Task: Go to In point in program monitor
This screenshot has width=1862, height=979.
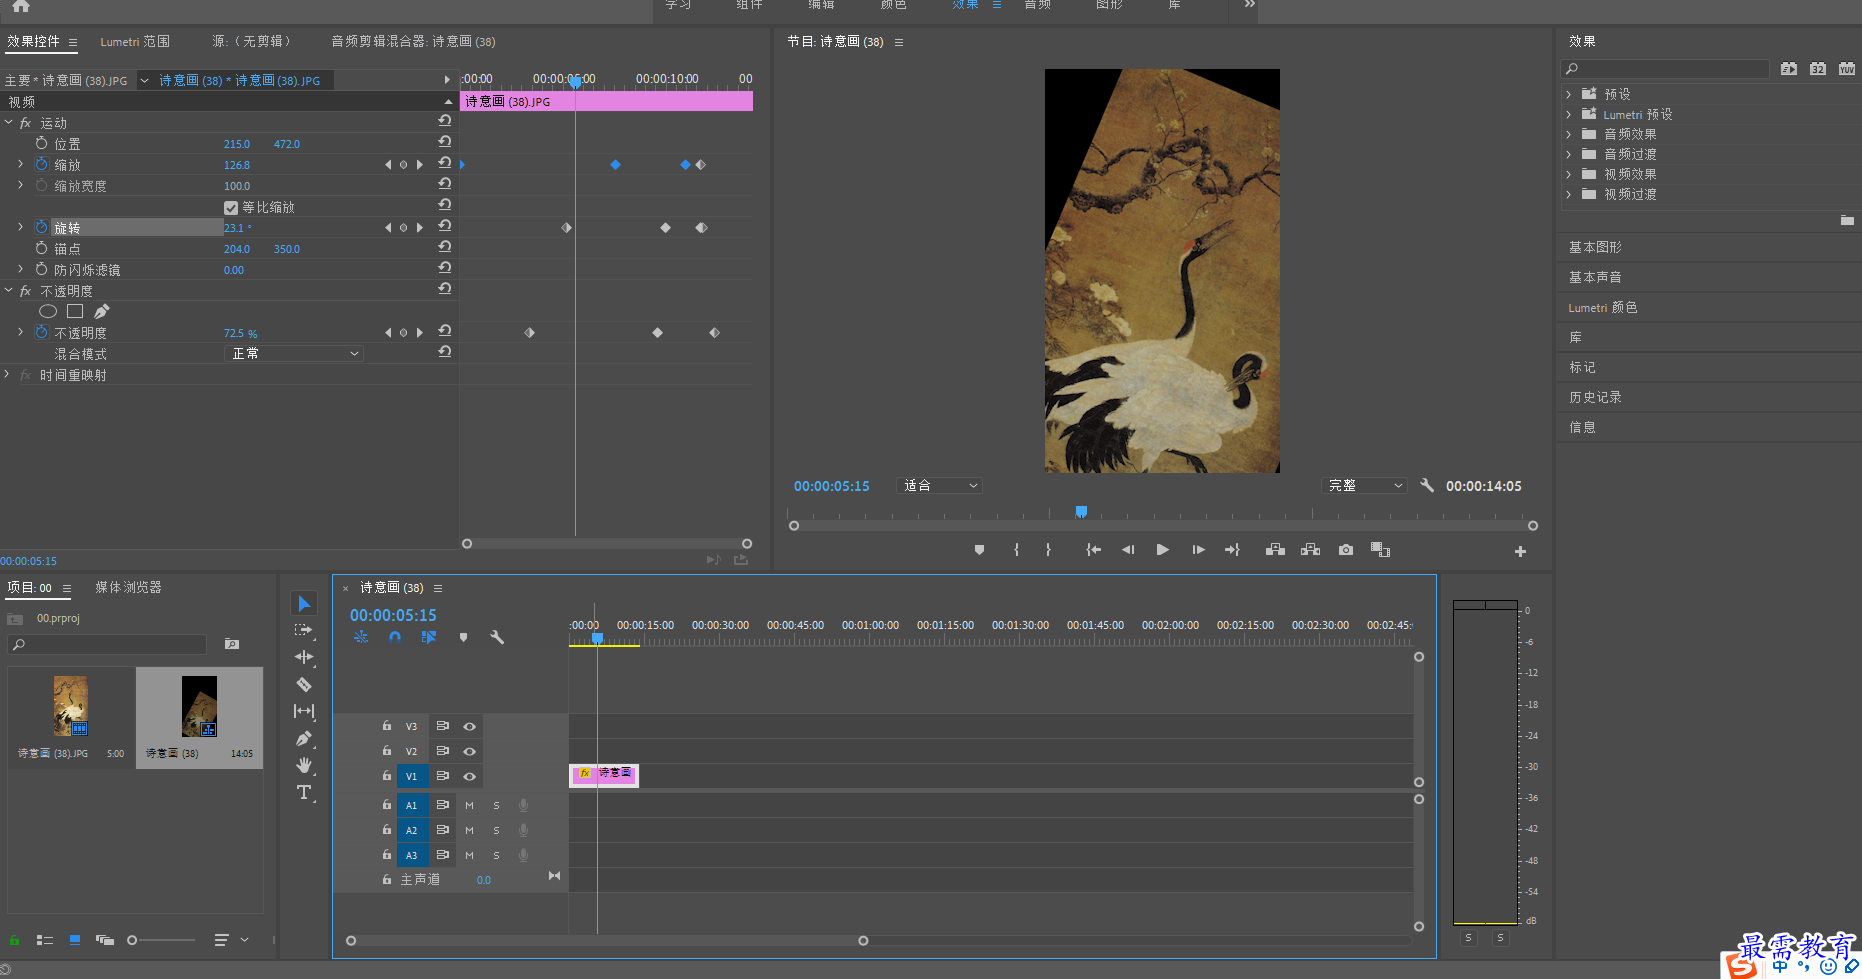Action: (1094, 549)
